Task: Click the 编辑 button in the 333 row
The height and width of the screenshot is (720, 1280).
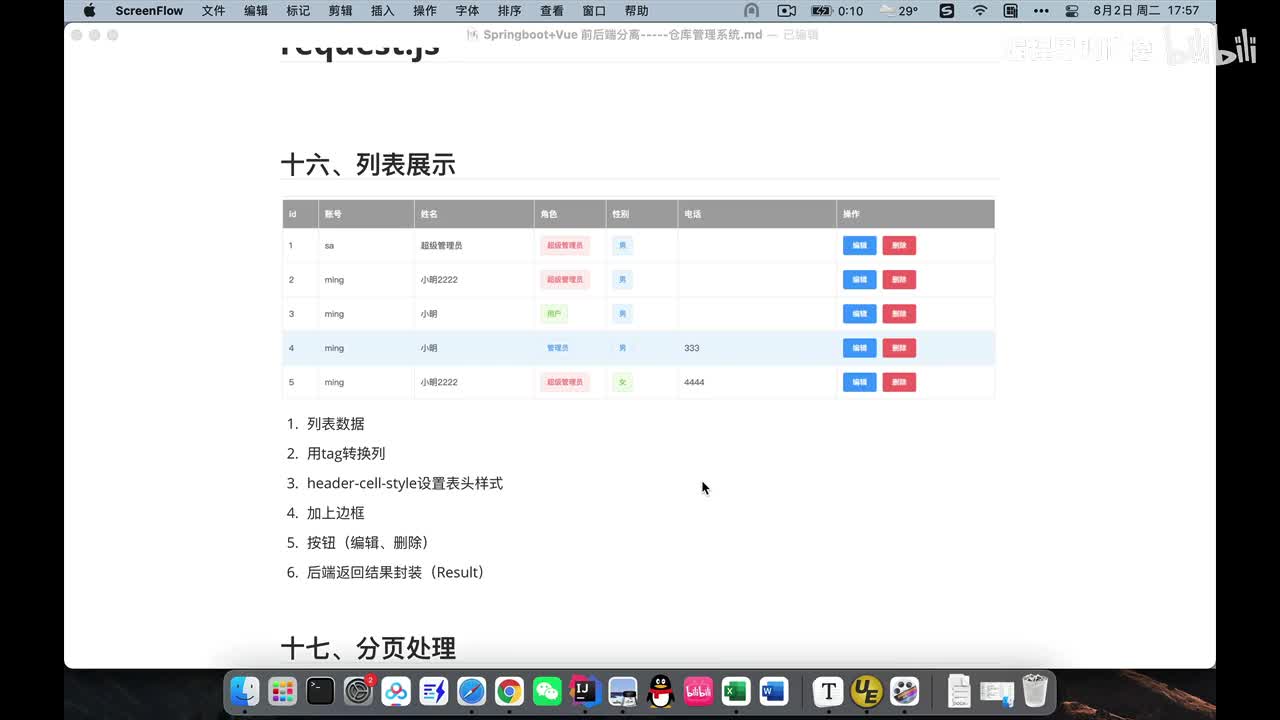Action: (860, 348)
